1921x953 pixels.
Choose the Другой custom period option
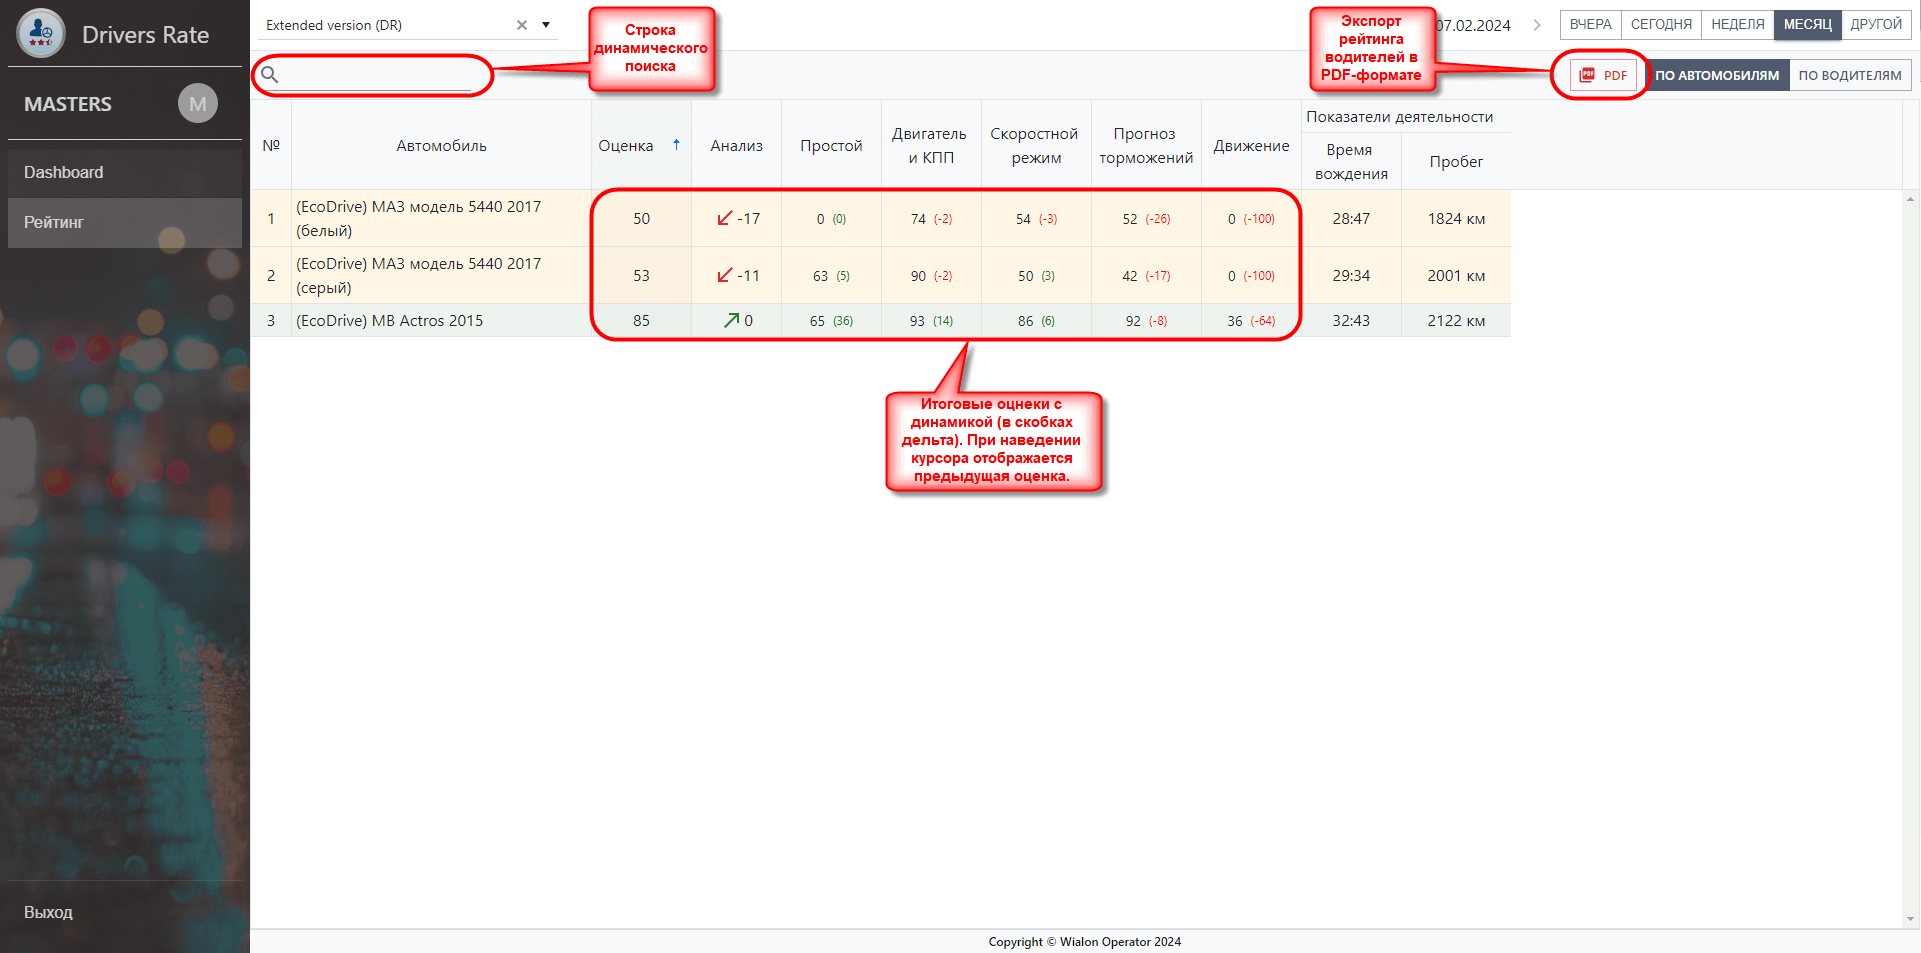coord(1875,25)
